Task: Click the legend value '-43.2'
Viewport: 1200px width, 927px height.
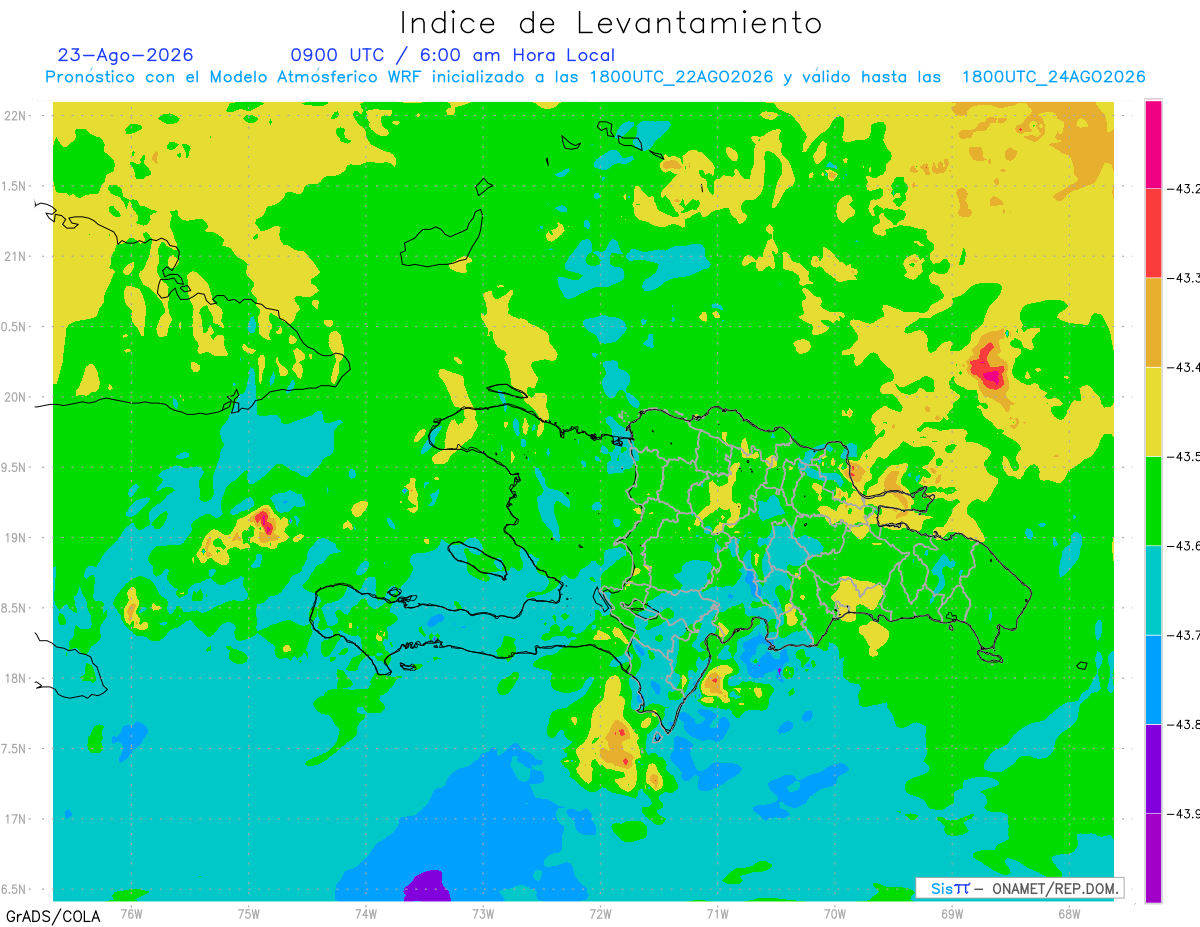Action: 1184,188
